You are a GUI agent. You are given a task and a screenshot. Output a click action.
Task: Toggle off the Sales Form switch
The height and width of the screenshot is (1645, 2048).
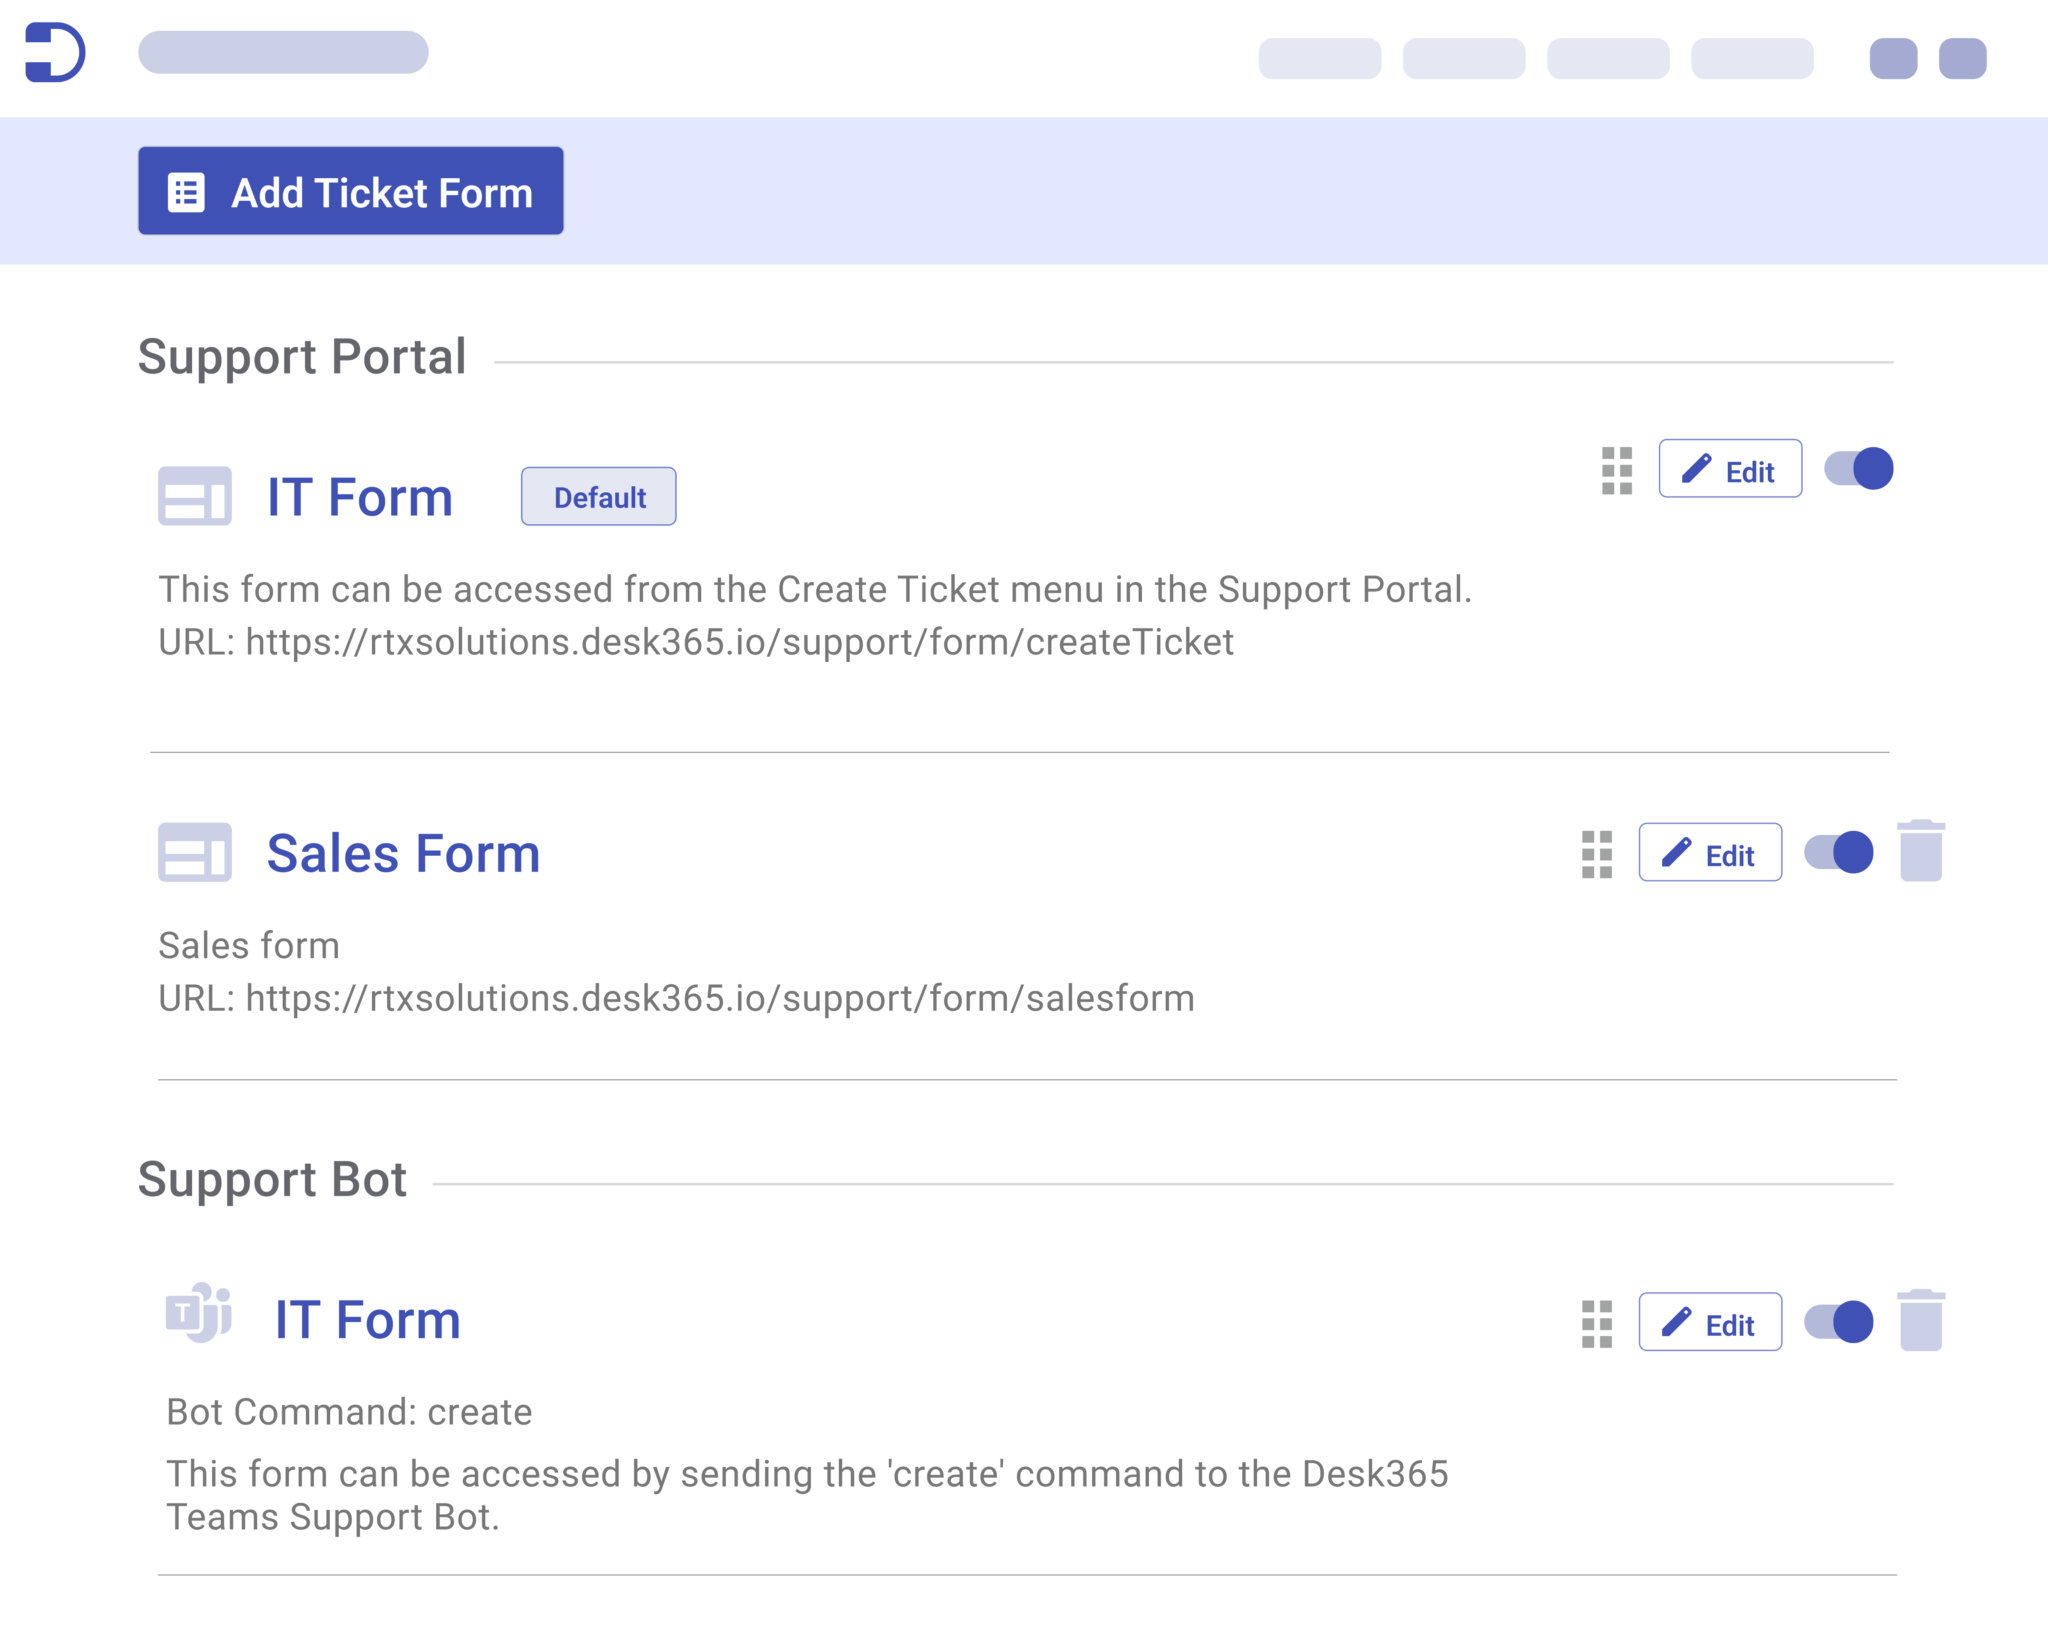click(1840, 852)
